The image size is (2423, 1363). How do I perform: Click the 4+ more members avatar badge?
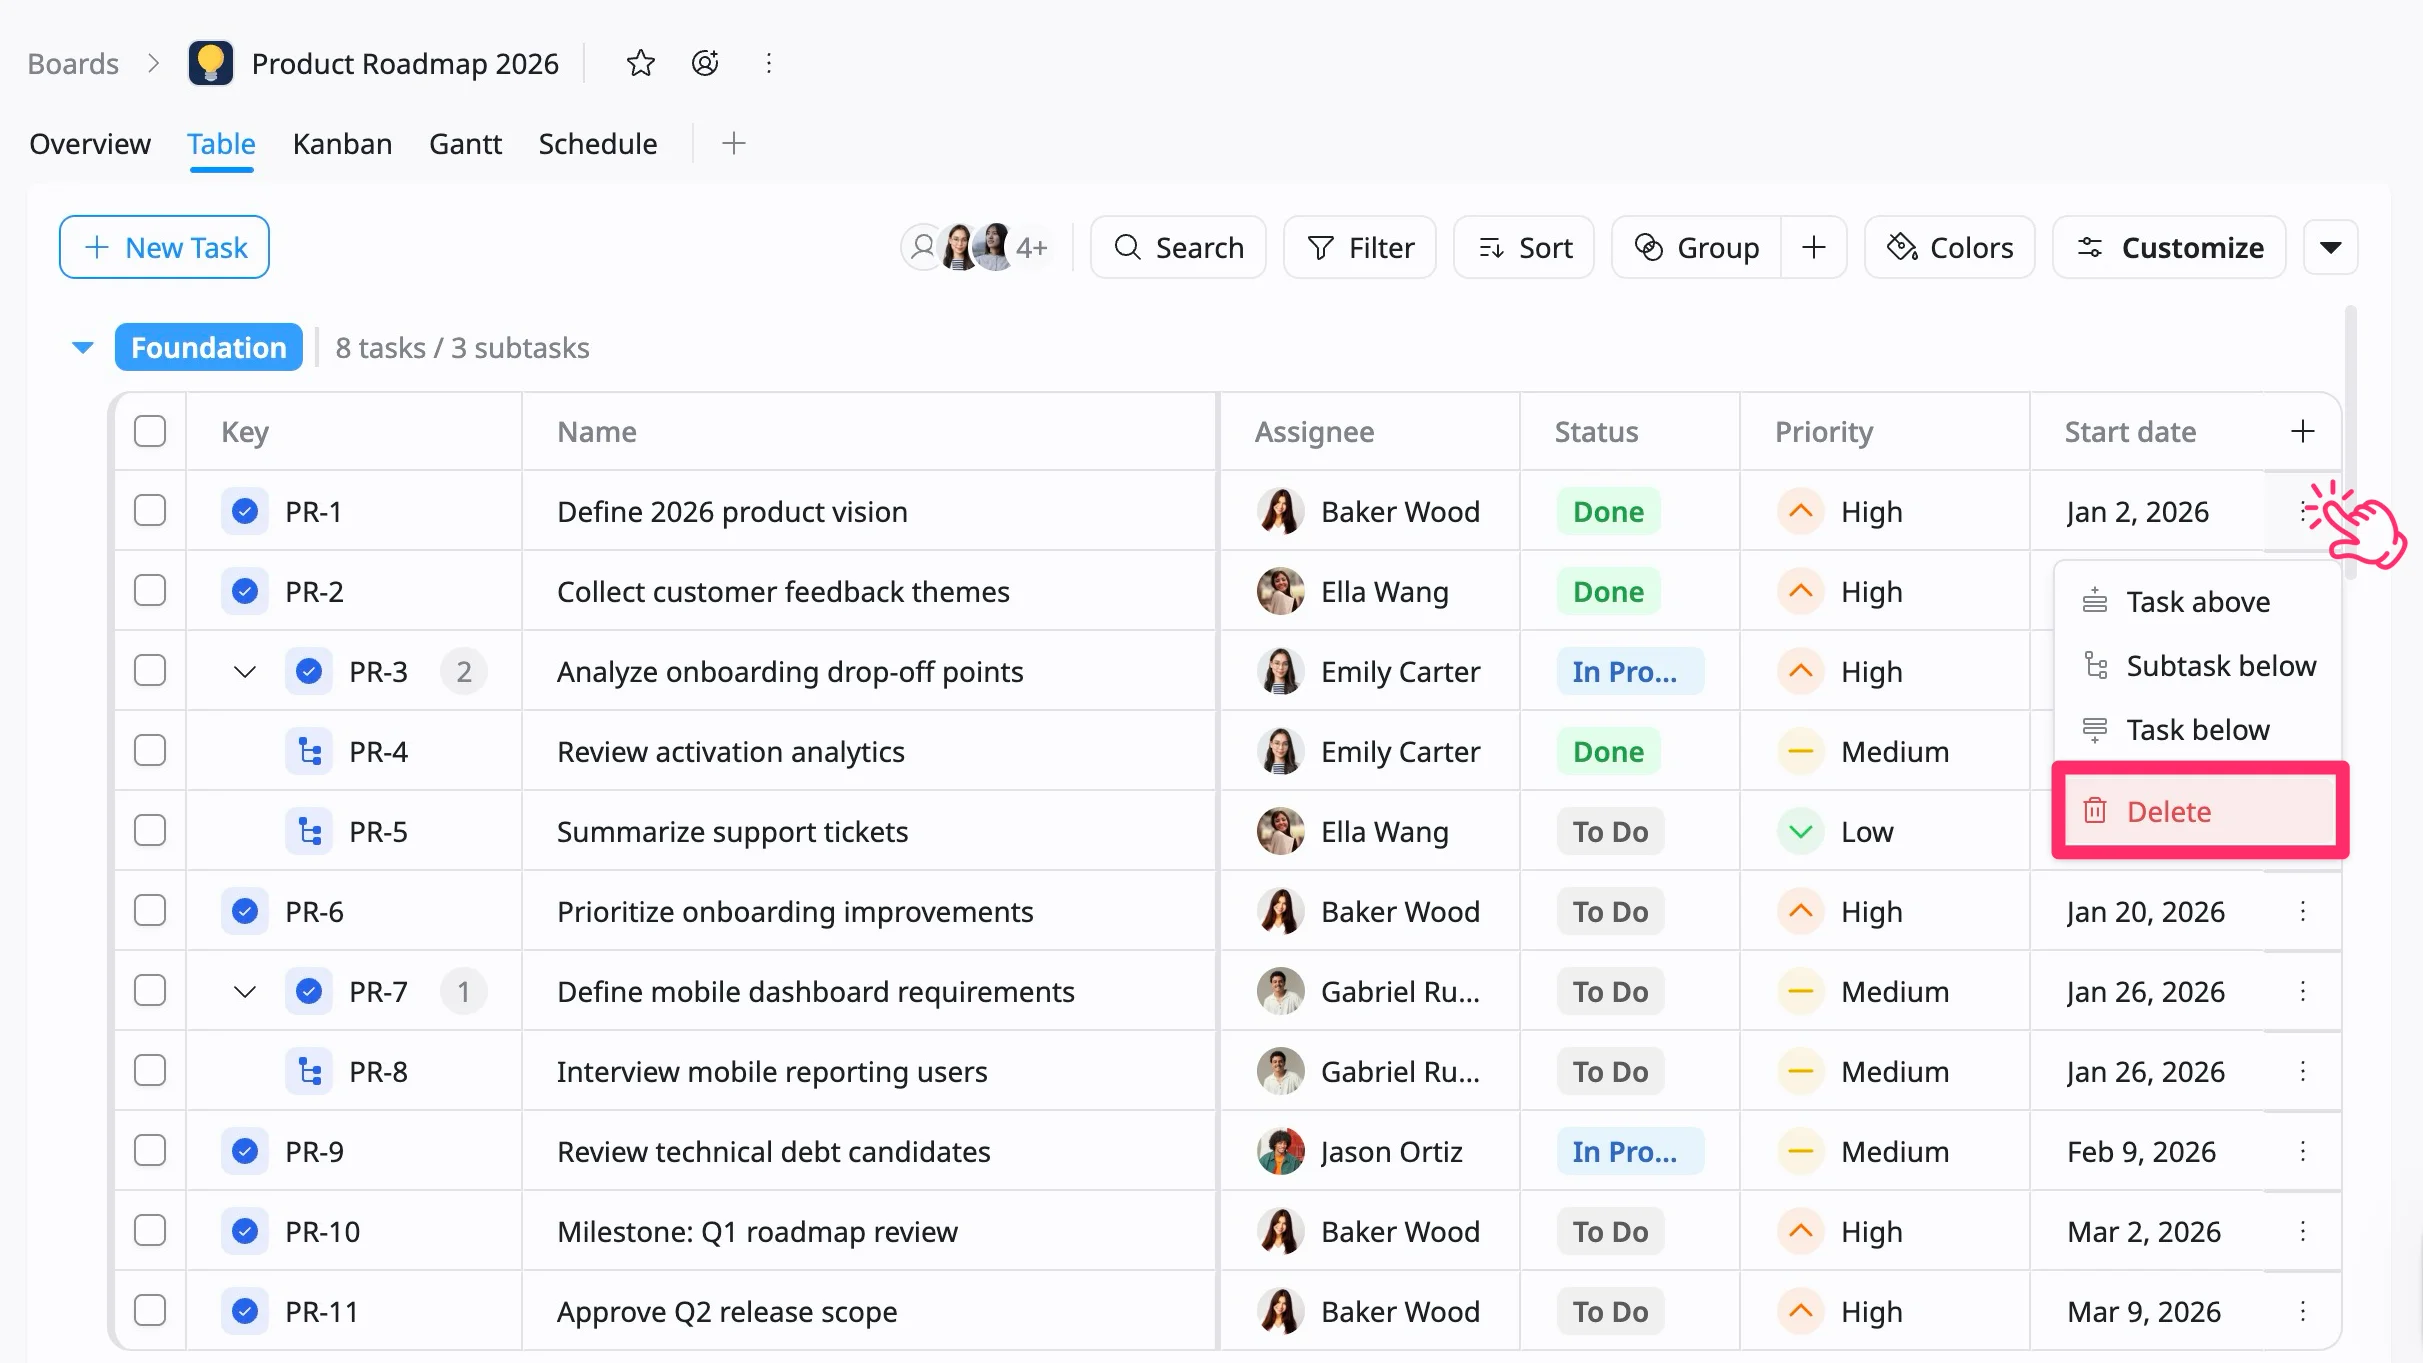(x=1031, y=247)
